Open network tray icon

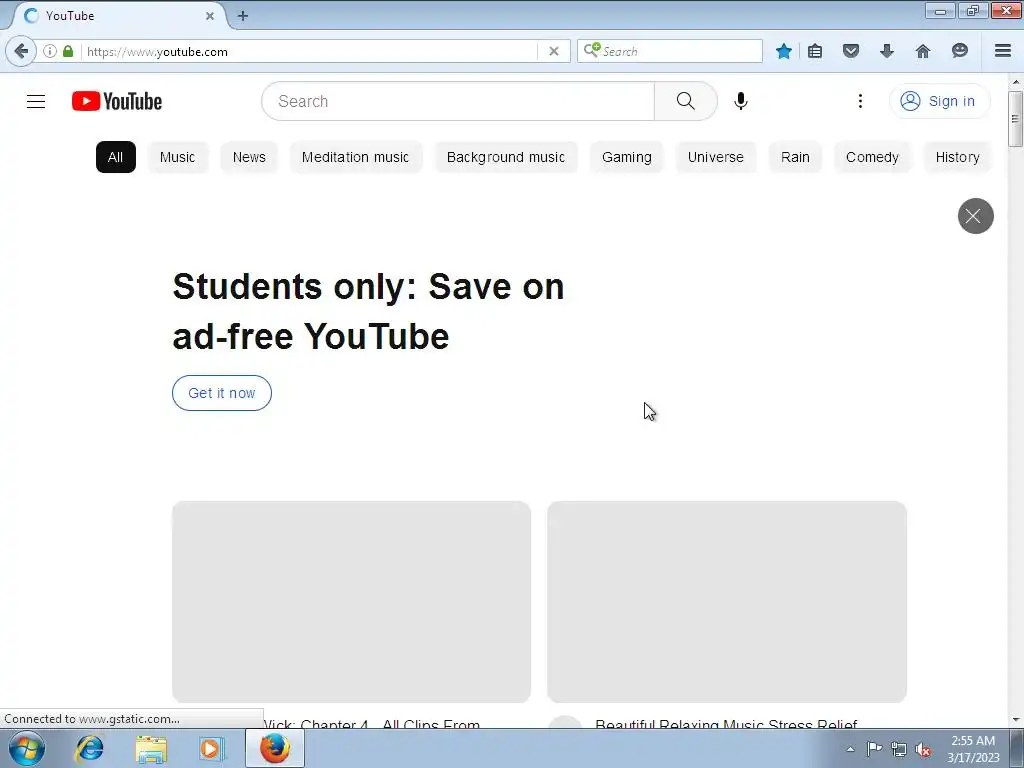[x=899, y=749]
